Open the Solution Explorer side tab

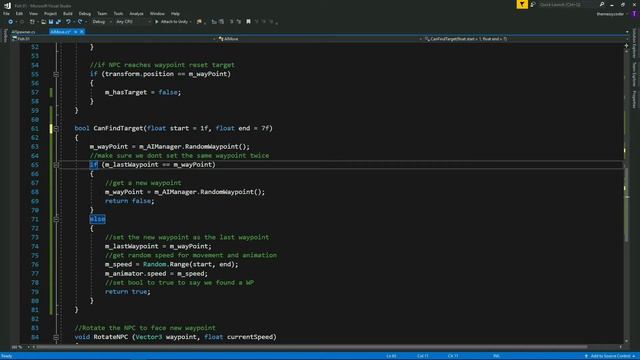[634, 44]
